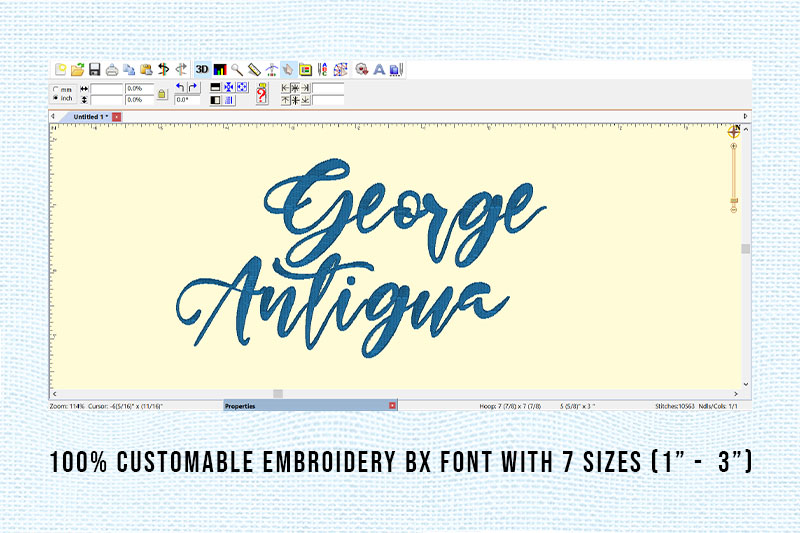Create a new design page
800x533 pixels.
(60, 69)
